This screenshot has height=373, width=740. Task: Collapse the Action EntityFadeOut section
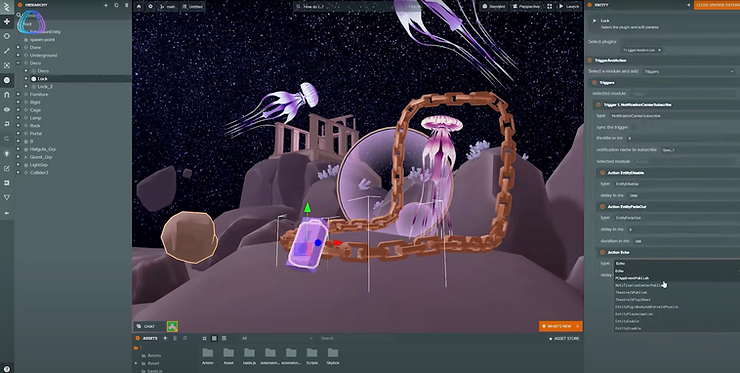click(602, 207)
